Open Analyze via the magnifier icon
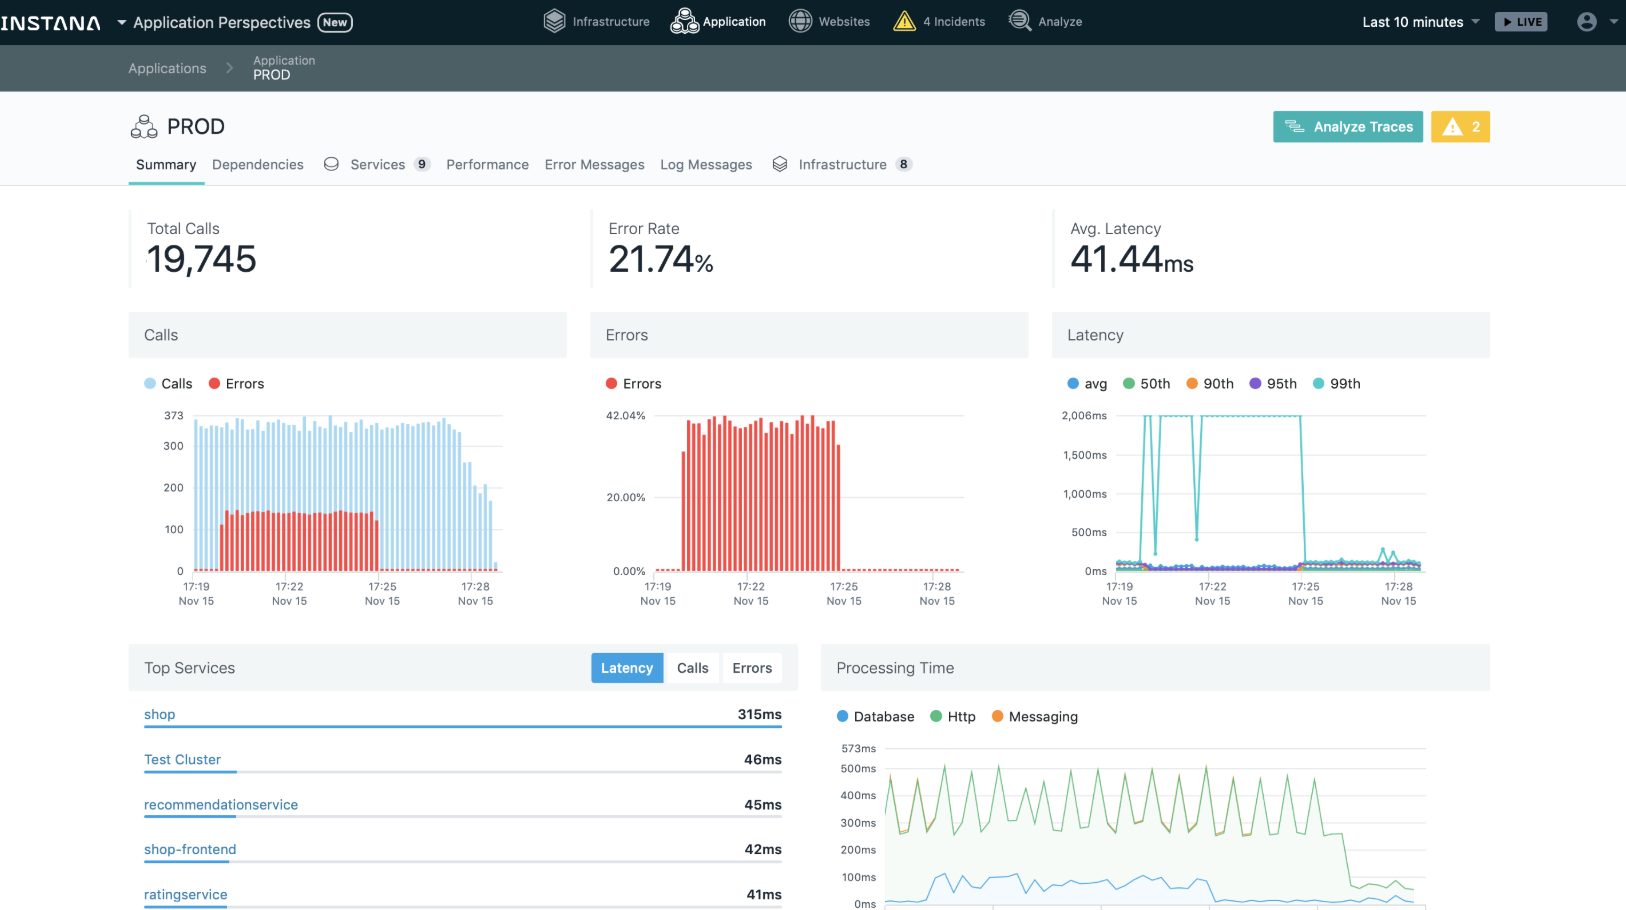The image size is (1626, 910). 1020,20
